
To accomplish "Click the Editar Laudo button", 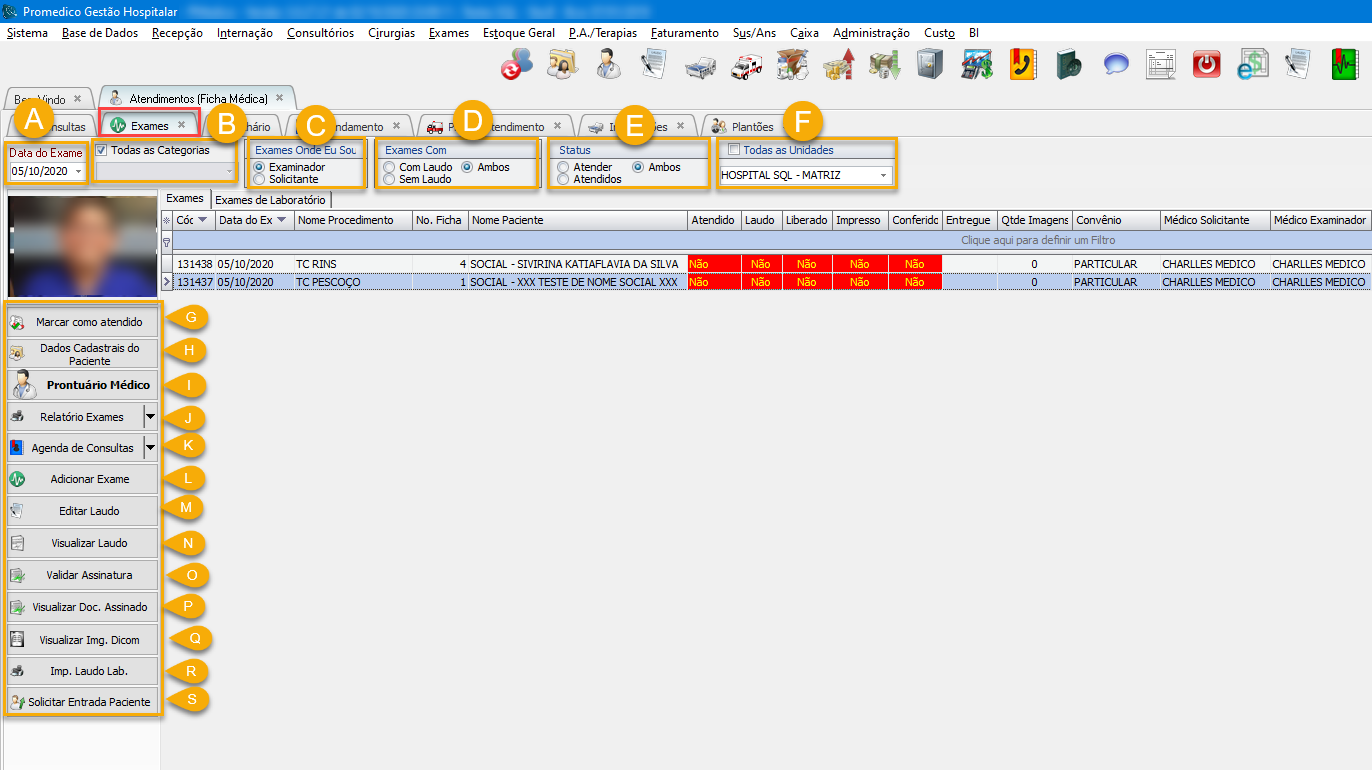I will (x=82, y=511).
